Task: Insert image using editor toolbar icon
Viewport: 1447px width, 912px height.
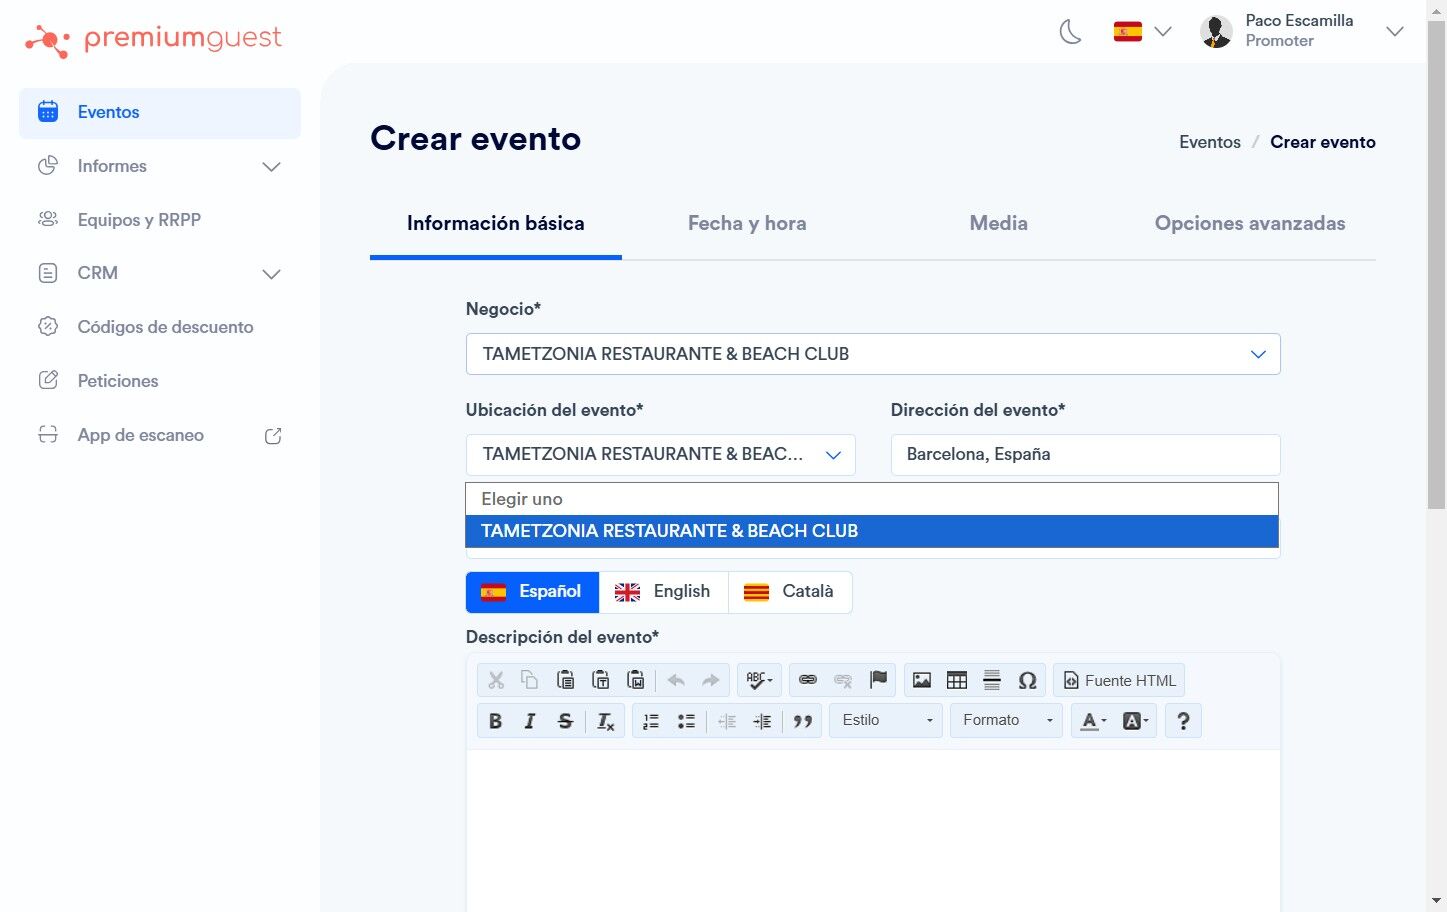Action: (x=922, y=680)
